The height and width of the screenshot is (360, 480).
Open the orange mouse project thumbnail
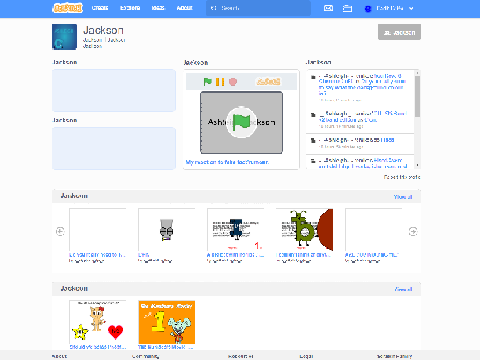coord(167,322)
